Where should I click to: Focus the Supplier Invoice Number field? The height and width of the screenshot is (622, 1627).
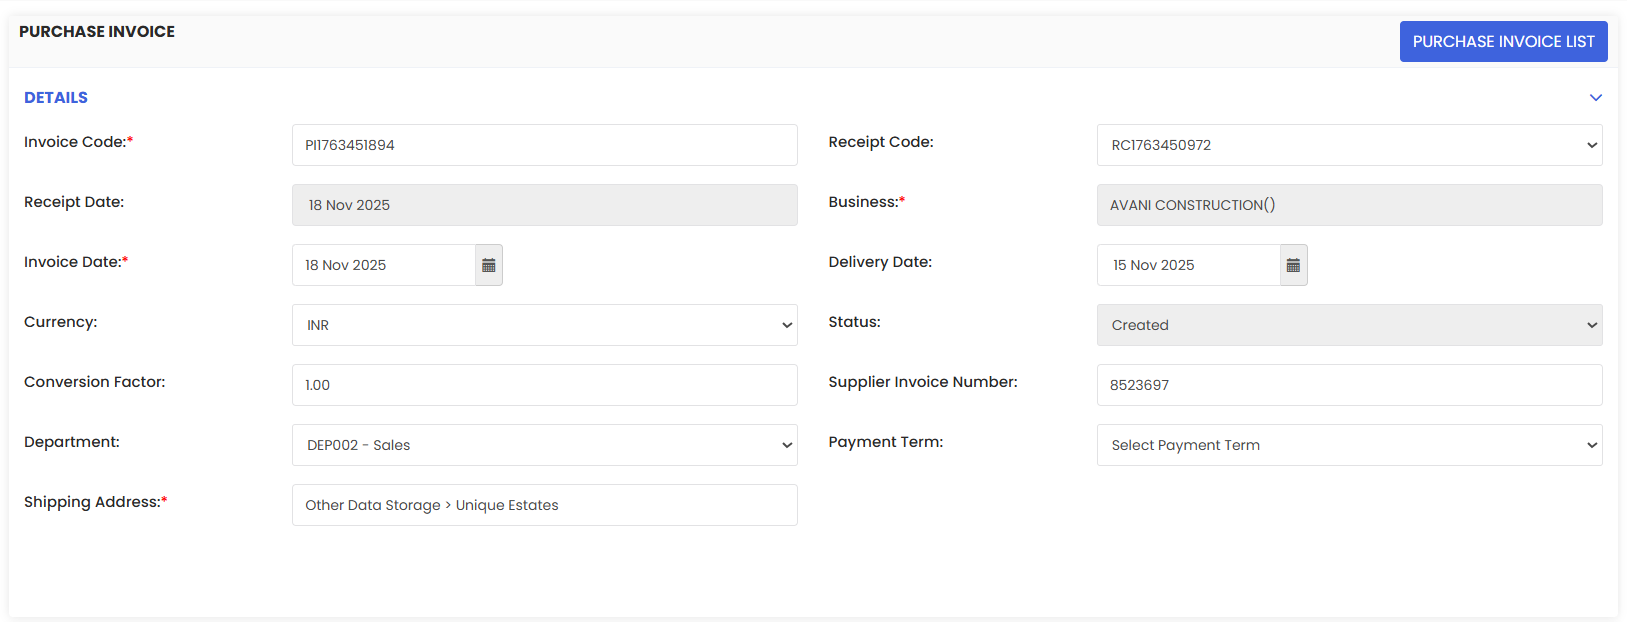tap(1349, 385)
